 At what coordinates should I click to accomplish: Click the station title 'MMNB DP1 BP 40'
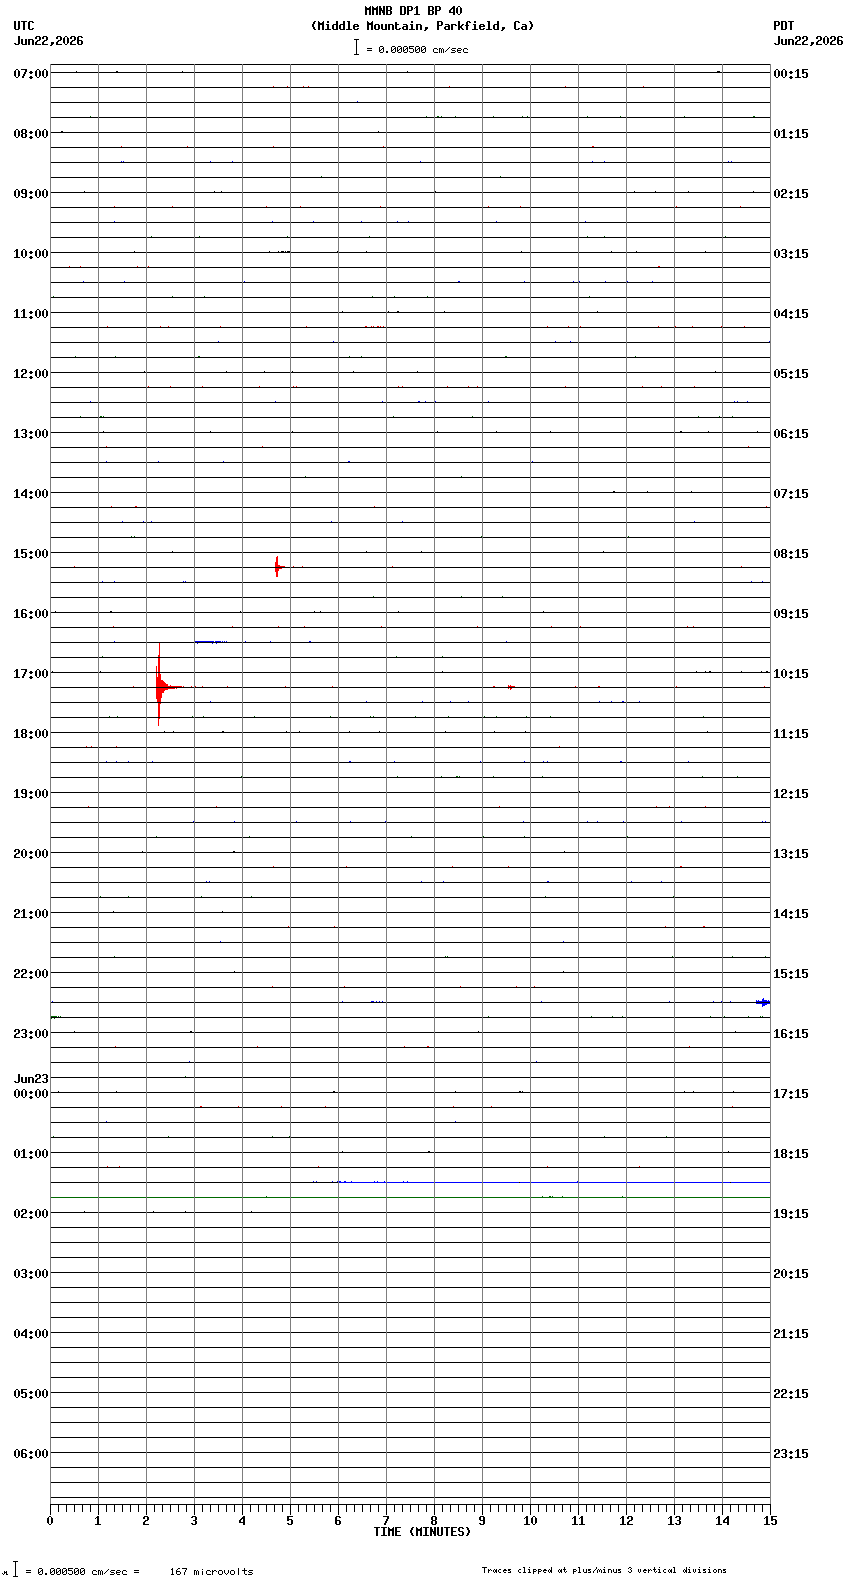[413, 11]
